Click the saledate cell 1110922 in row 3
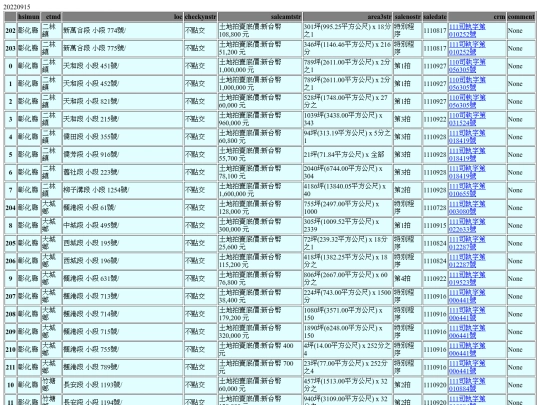This screenshot has height=405, width=540. point(435,119)
